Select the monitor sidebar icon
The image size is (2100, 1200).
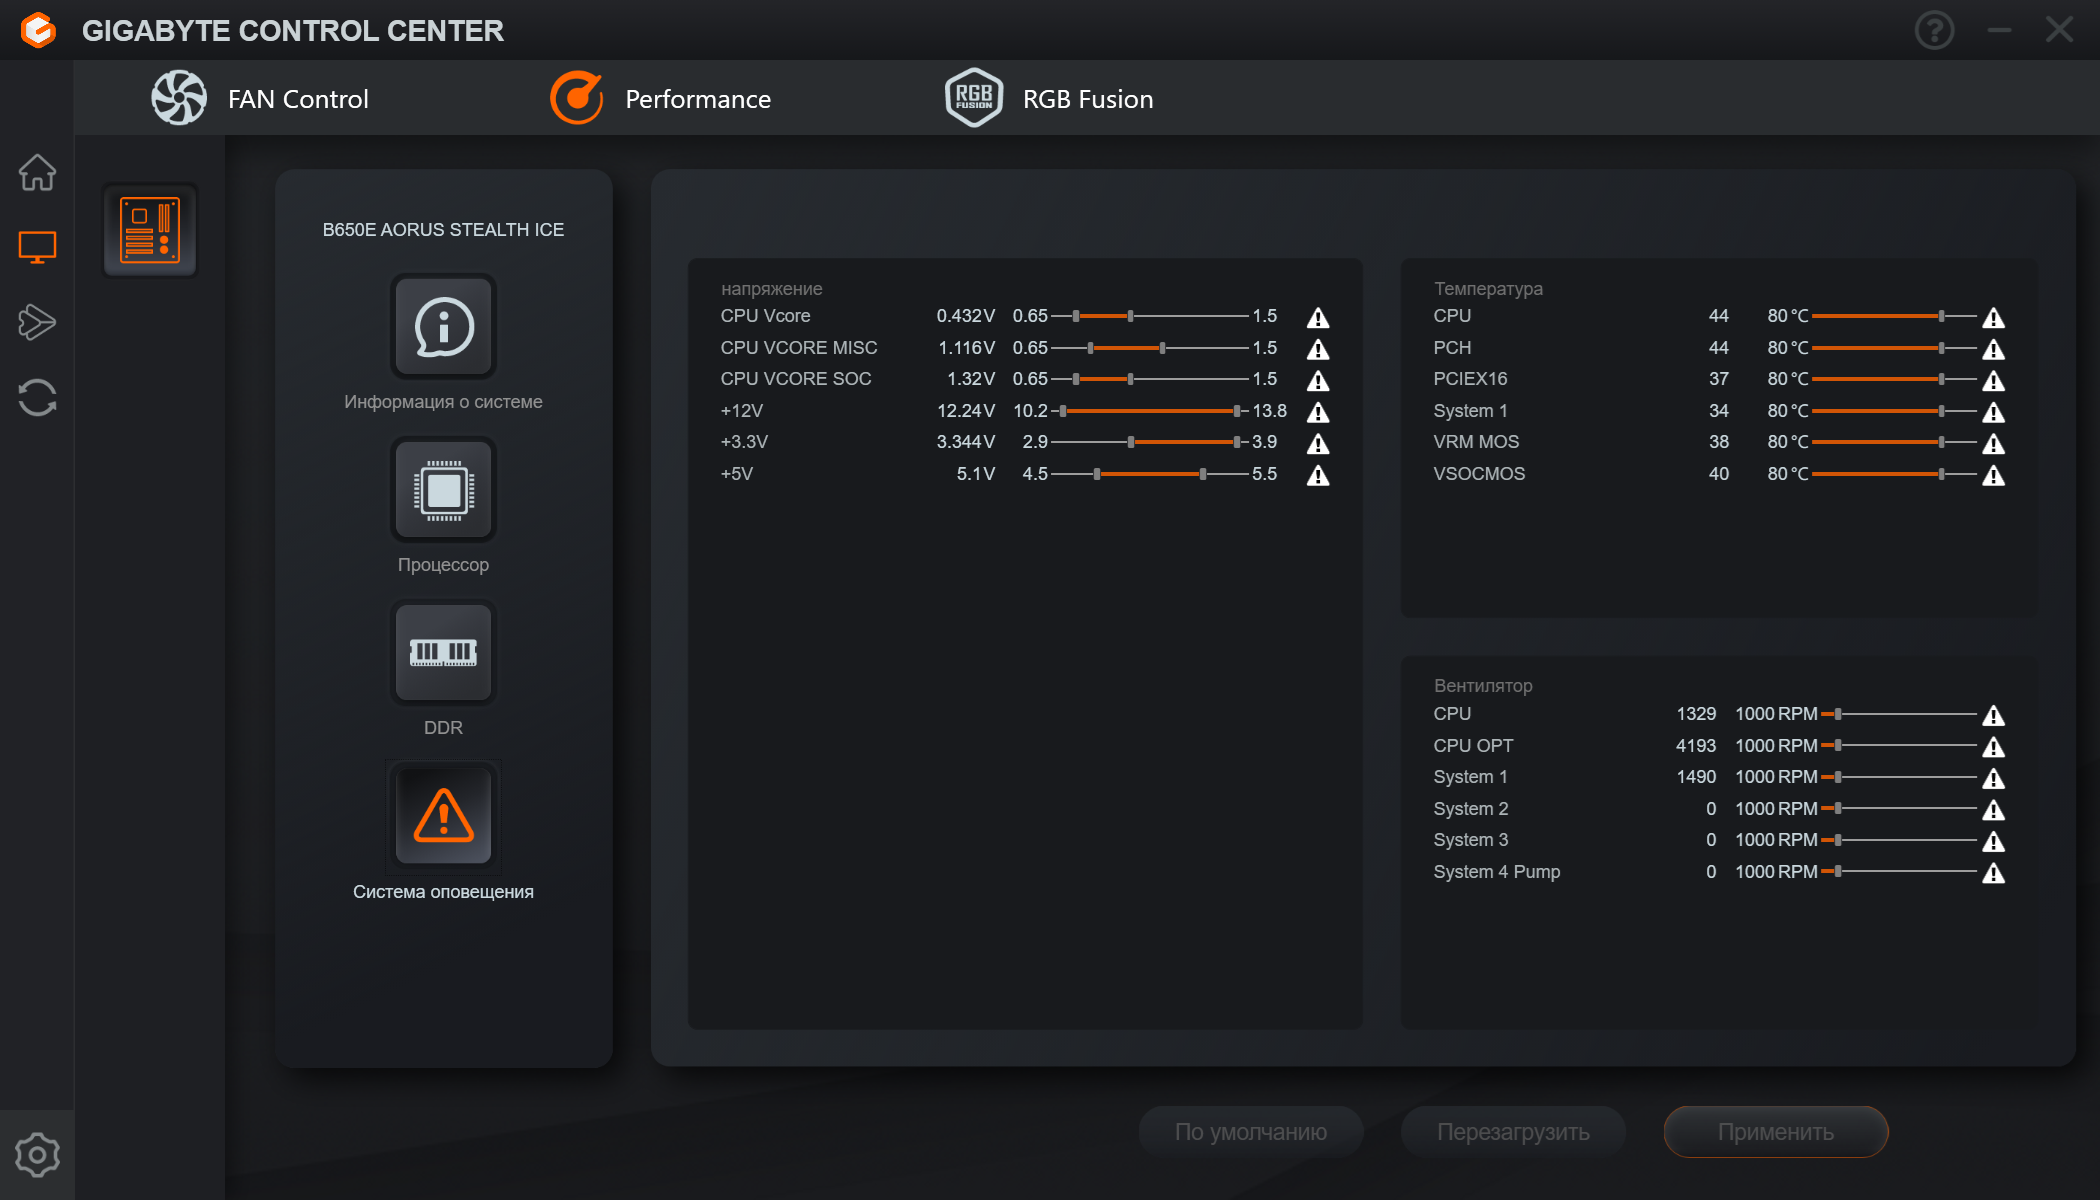point(37,247)
